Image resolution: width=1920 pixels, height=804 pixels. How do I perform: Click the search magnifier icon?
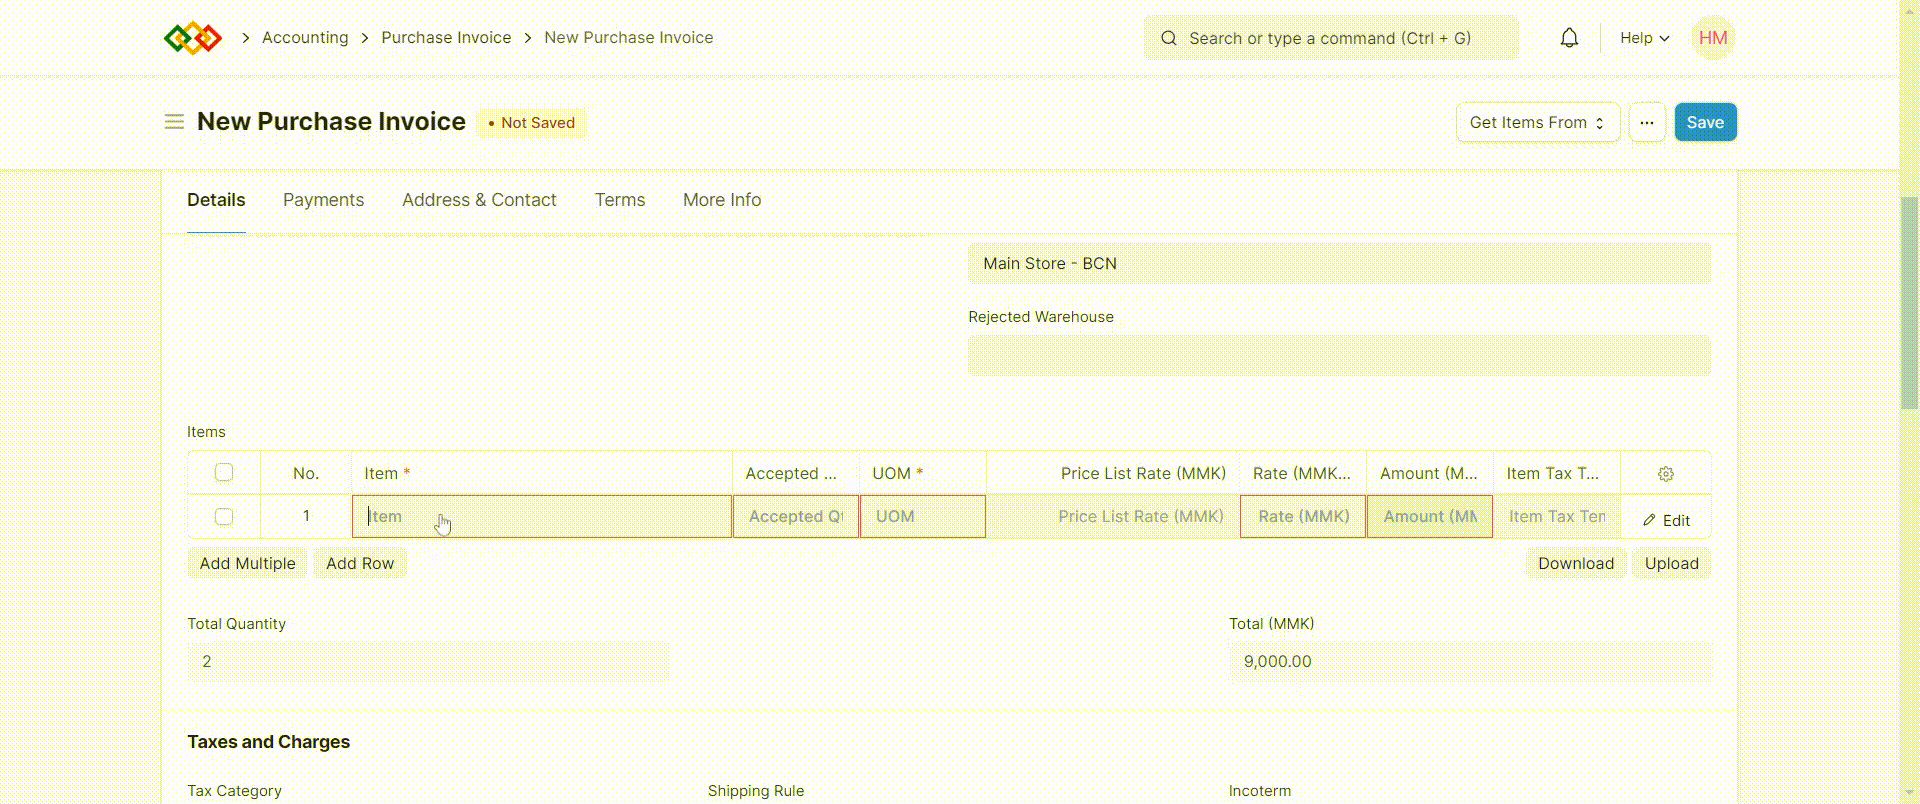pos(1168,38)
